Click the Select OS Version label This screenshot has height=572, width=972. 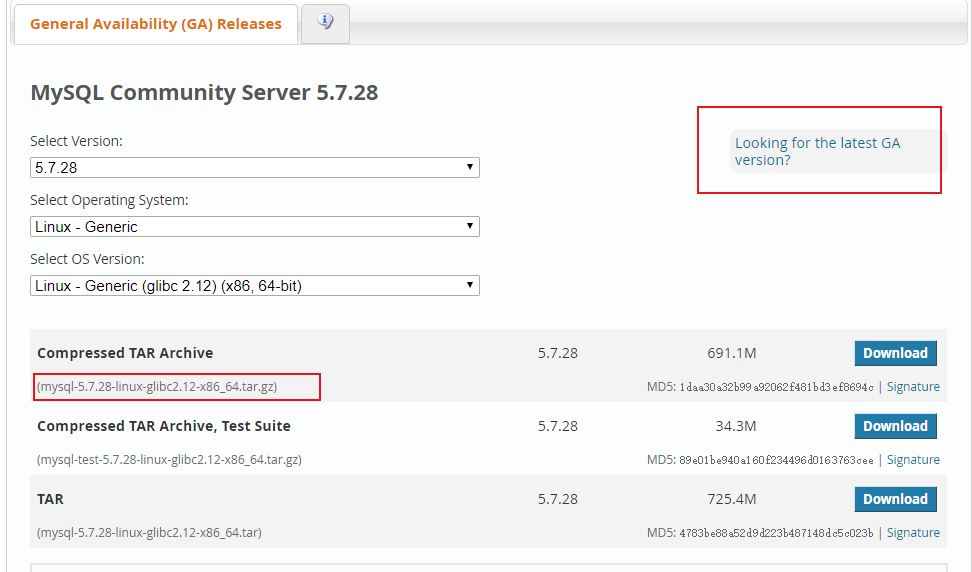[x=87, y=259]
